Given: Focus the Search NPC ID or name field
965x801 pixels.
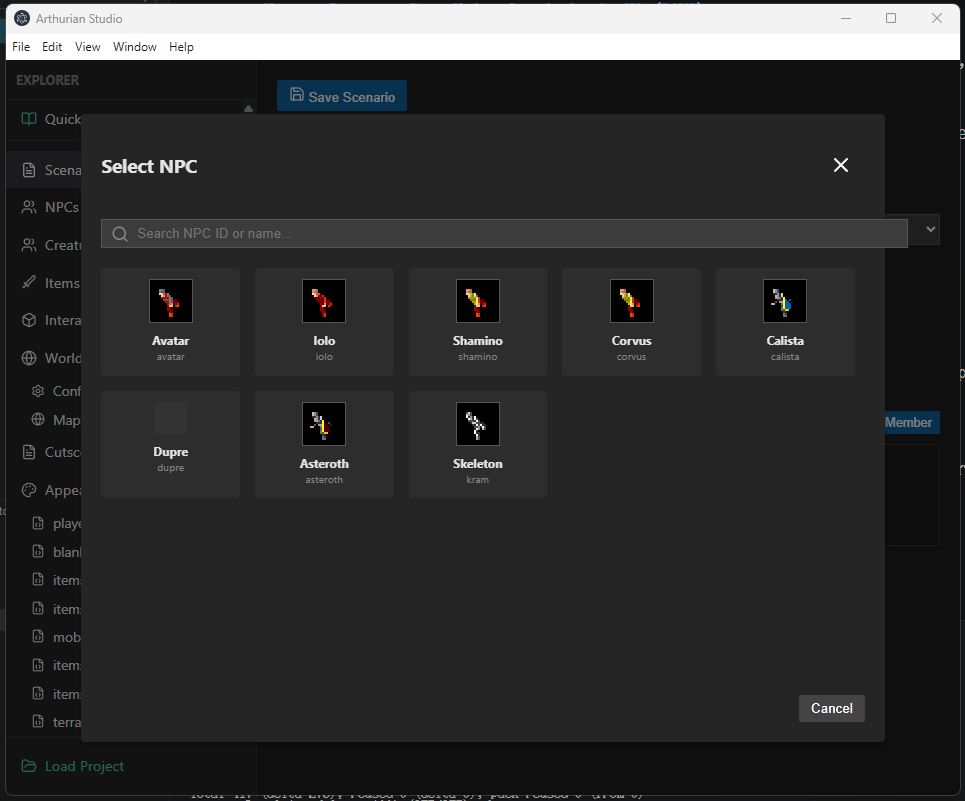Looking at the screenshot, I should click(504, 233).
